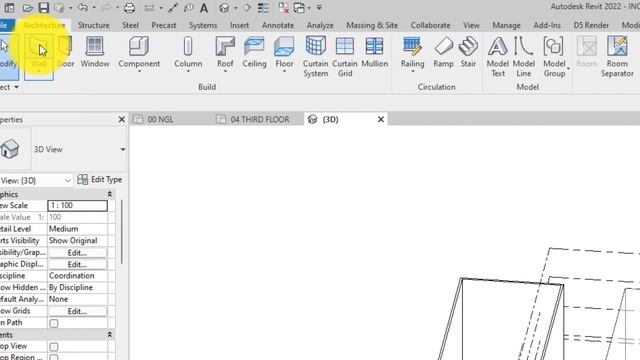Click Edit for Show Grids

[77, 311]
